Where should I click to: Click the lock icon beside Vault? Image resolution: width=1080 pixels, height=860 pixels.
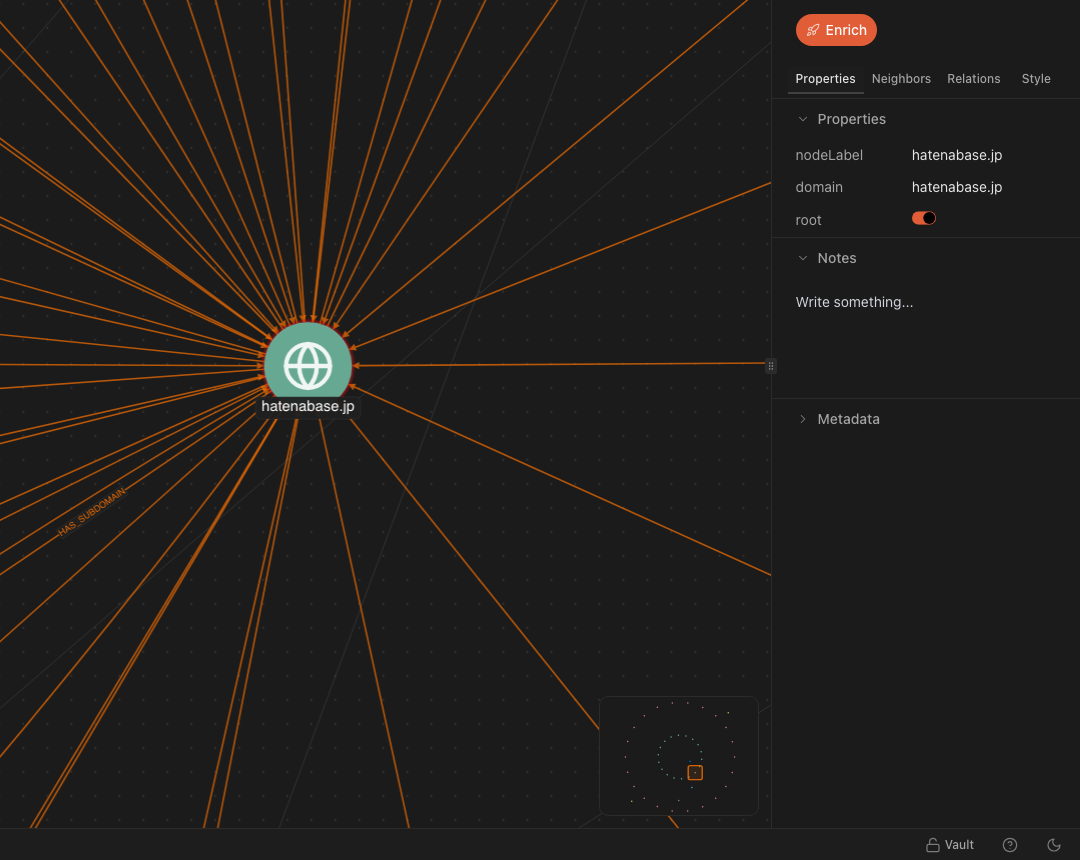pos(933,845)
